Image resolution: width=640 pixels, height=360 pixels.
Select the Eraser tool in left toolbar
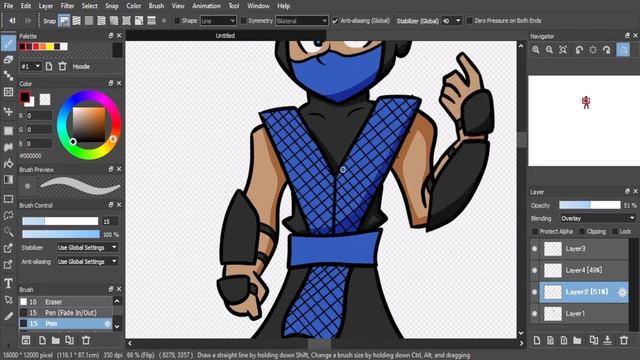coord(8,60)
